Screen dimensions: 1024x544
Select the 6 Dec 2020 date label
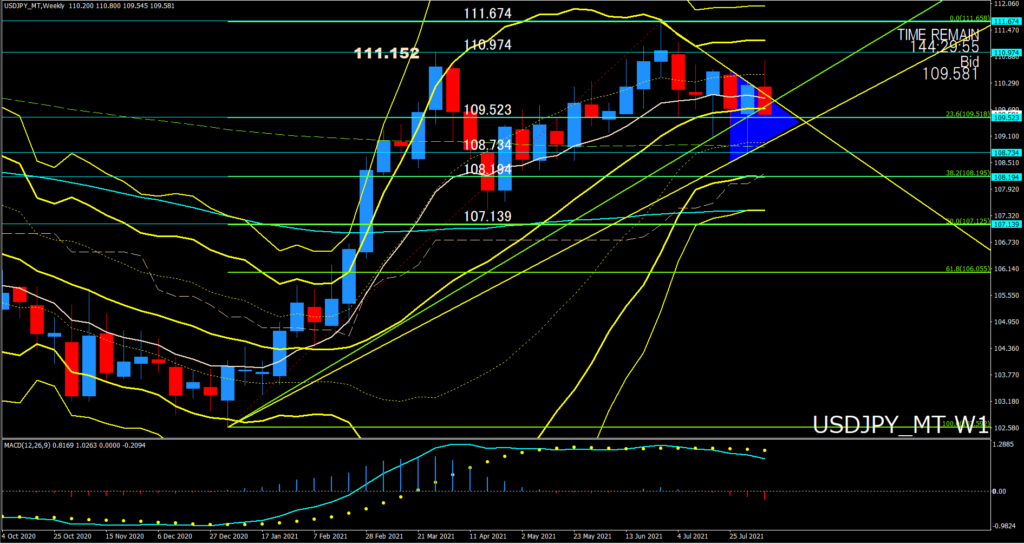point(177,536)
